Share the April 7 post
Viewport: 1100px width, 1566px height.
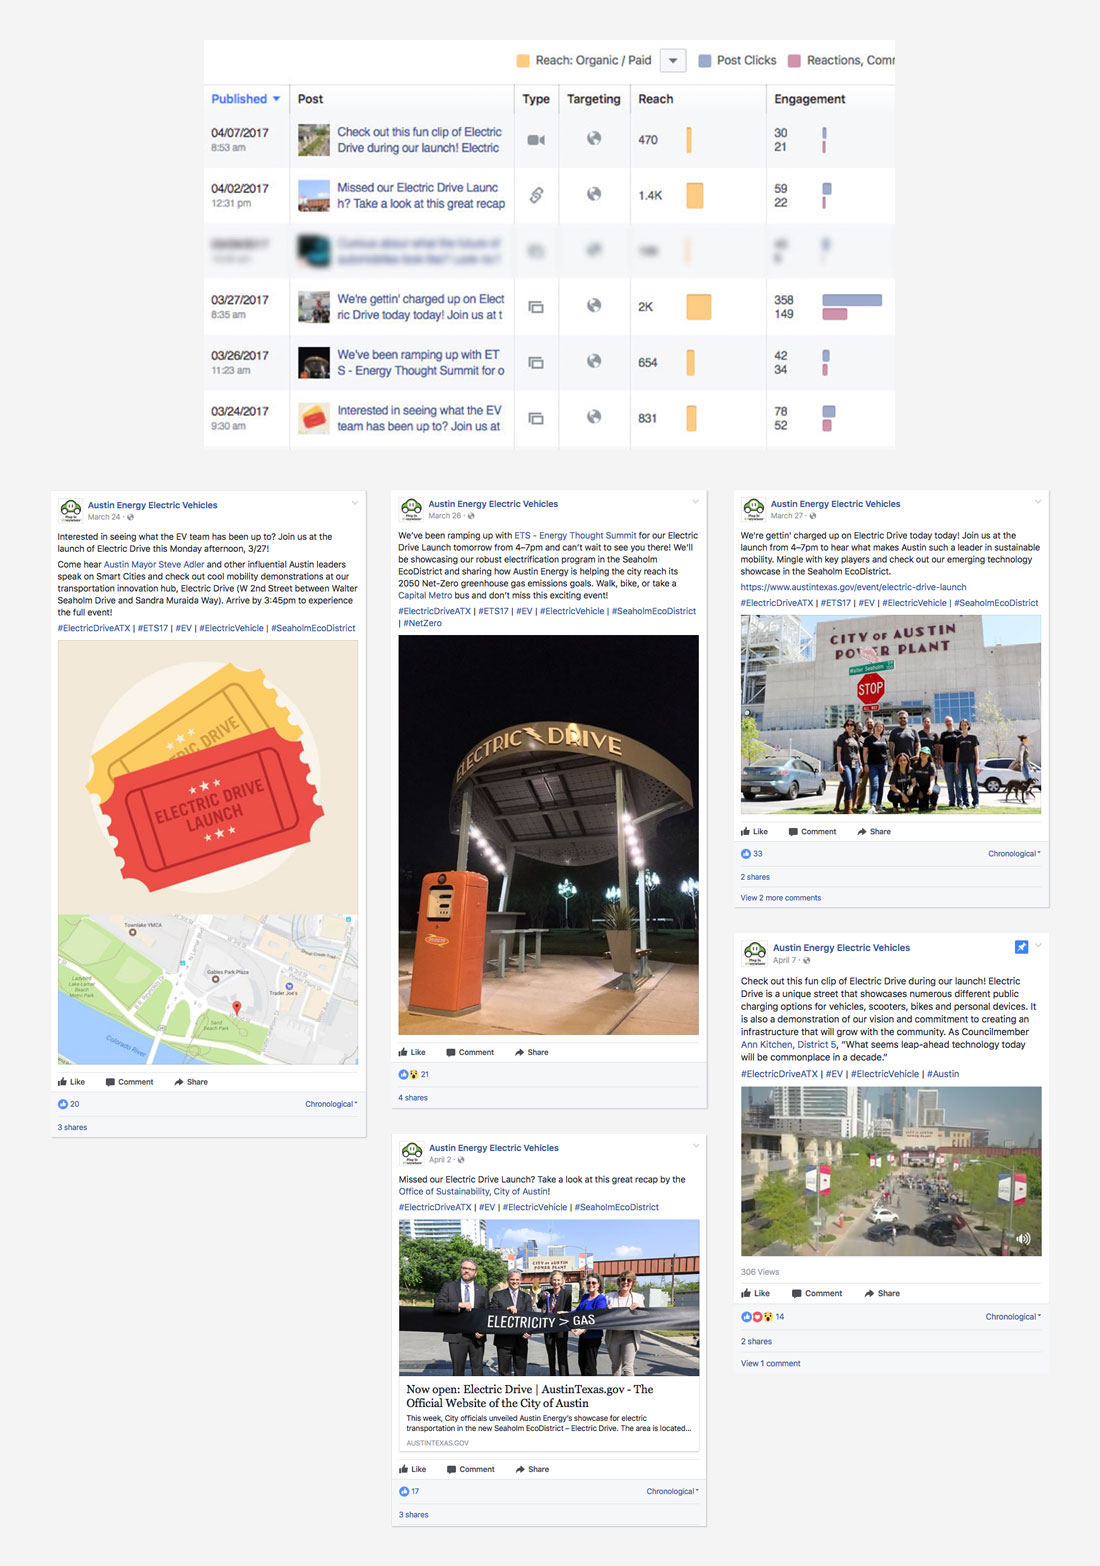coord(882,1294)
